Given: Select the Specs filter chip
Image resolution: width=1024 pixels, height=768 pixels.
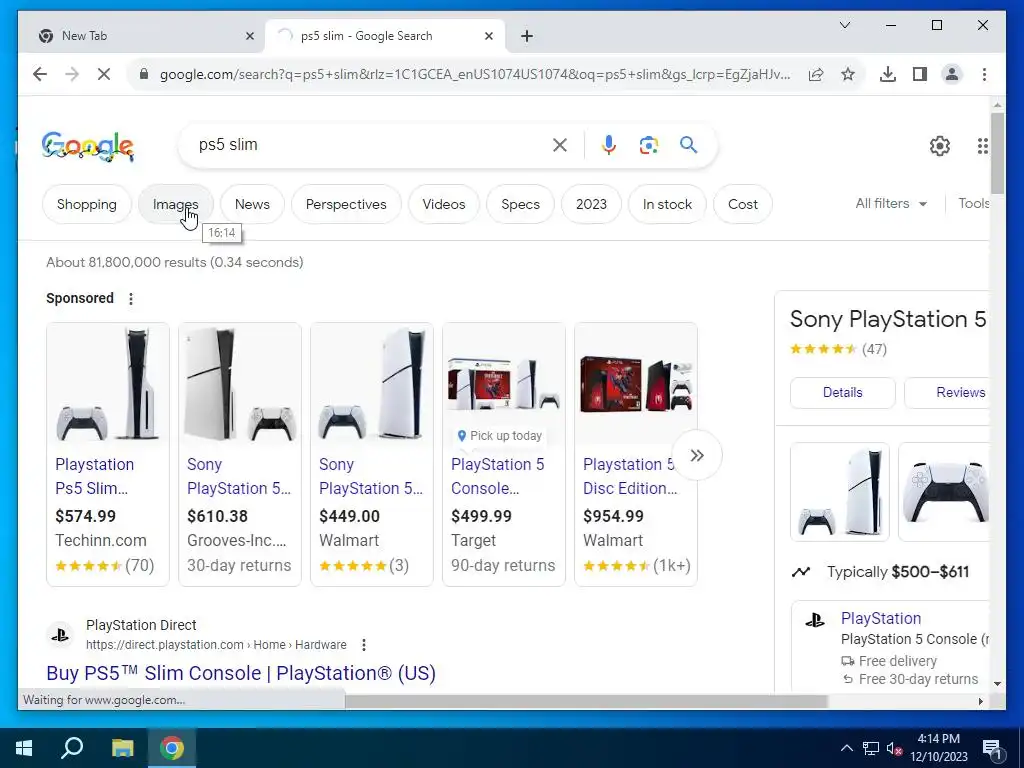Looking at the screenshot, I should [520, 204].
